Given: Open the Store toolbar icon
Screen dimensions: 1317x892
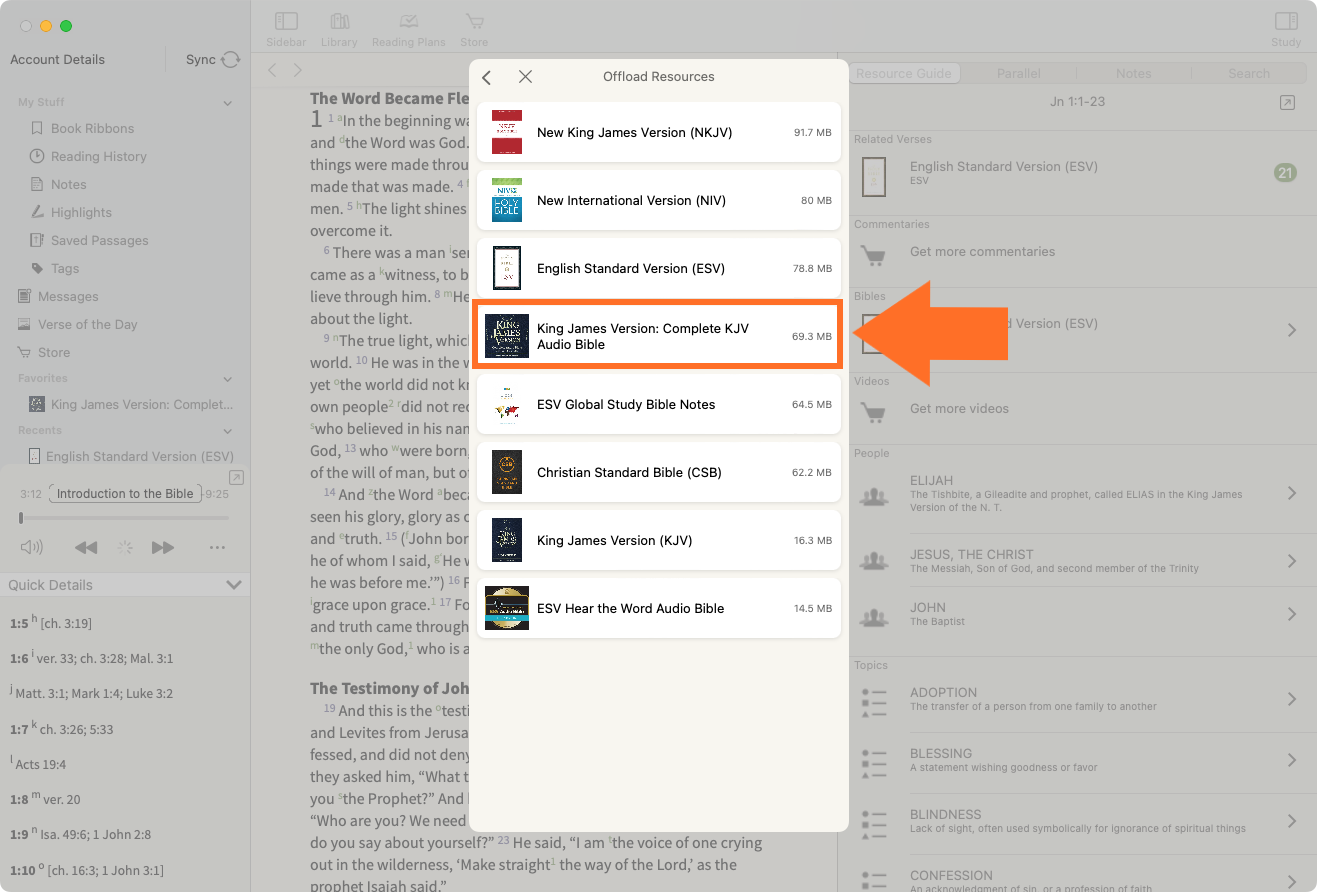Looking at the screenshot, I should [x=474, y=22].
